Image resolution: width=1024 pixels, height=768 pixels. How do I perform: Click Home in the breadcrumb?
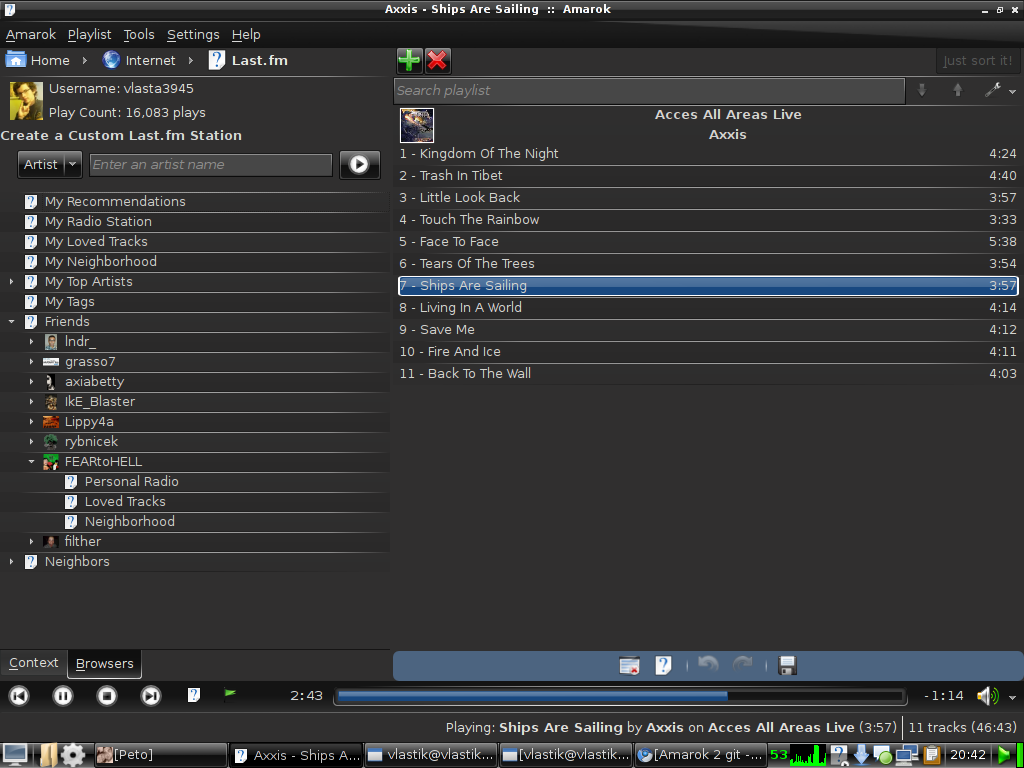(x=50, y=60)
